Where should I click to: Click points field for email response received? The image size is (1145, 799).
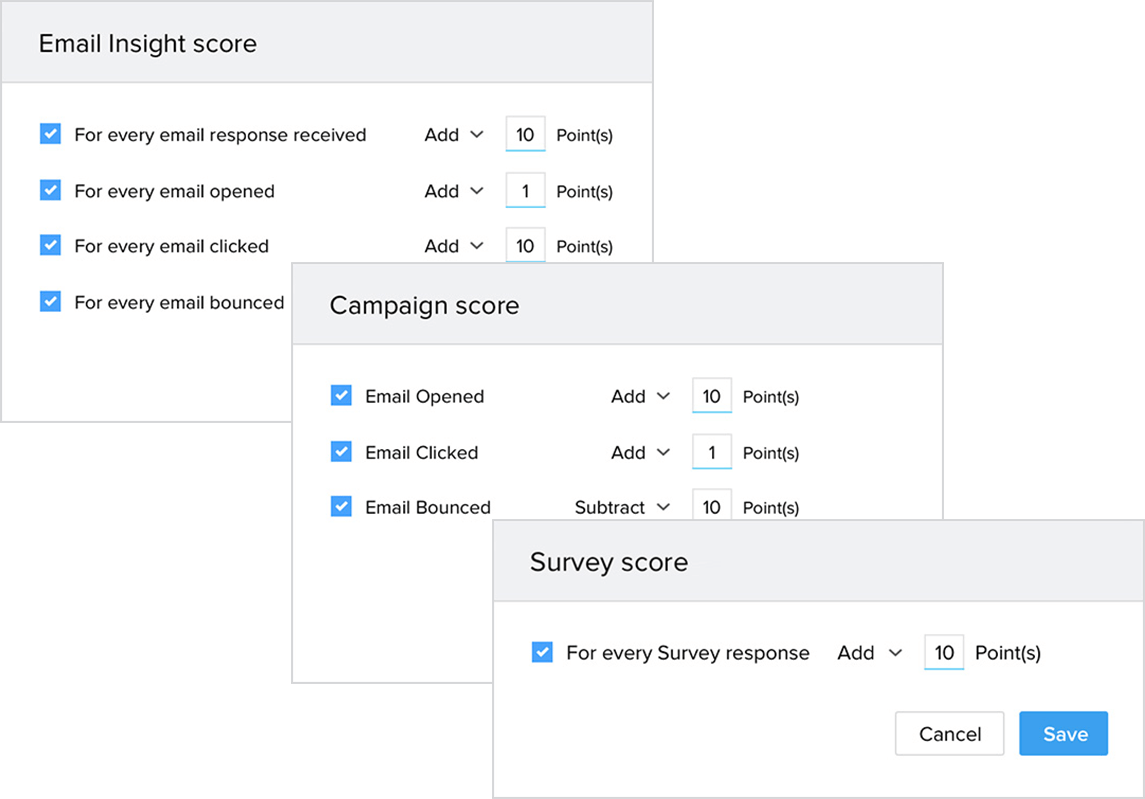tap(525, 134)
